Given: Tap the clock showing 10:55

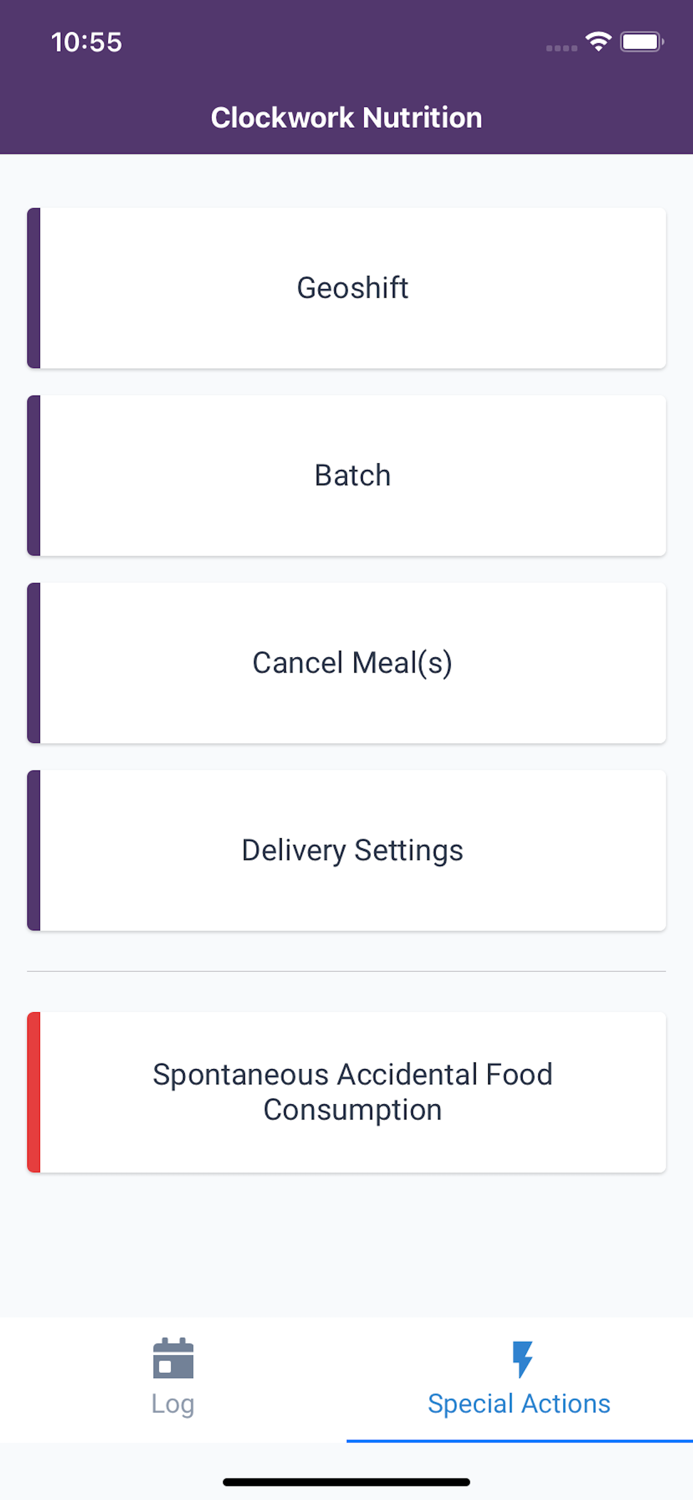Looking at the screenshot, I should point(86,42).
